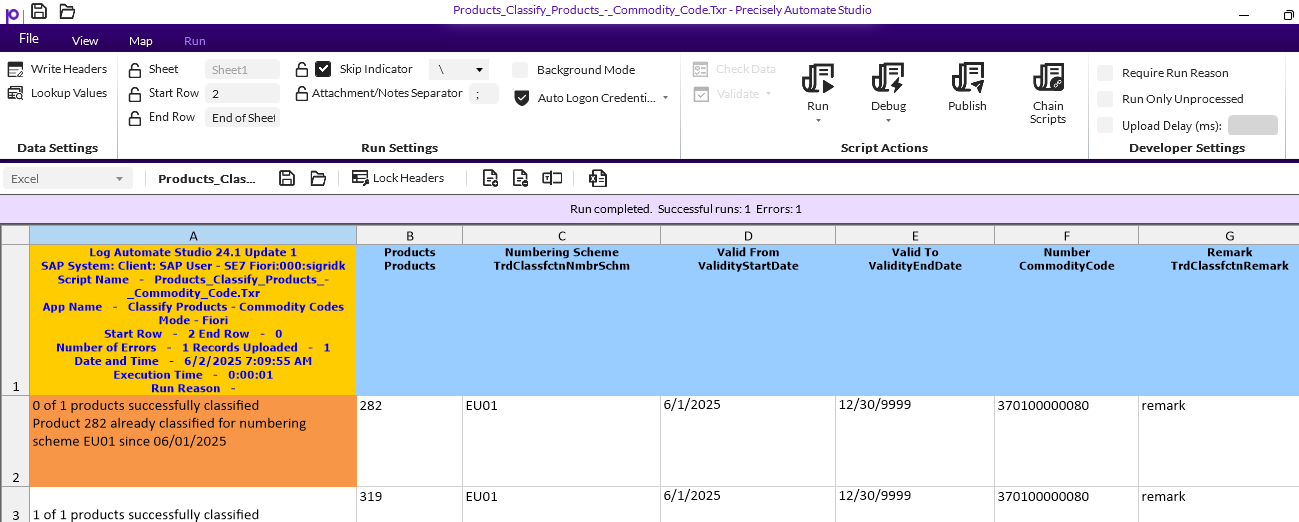Click the open in Excel icon
Image resolution: width=1299 pixels, height=522 pixels.
(598, 178)
